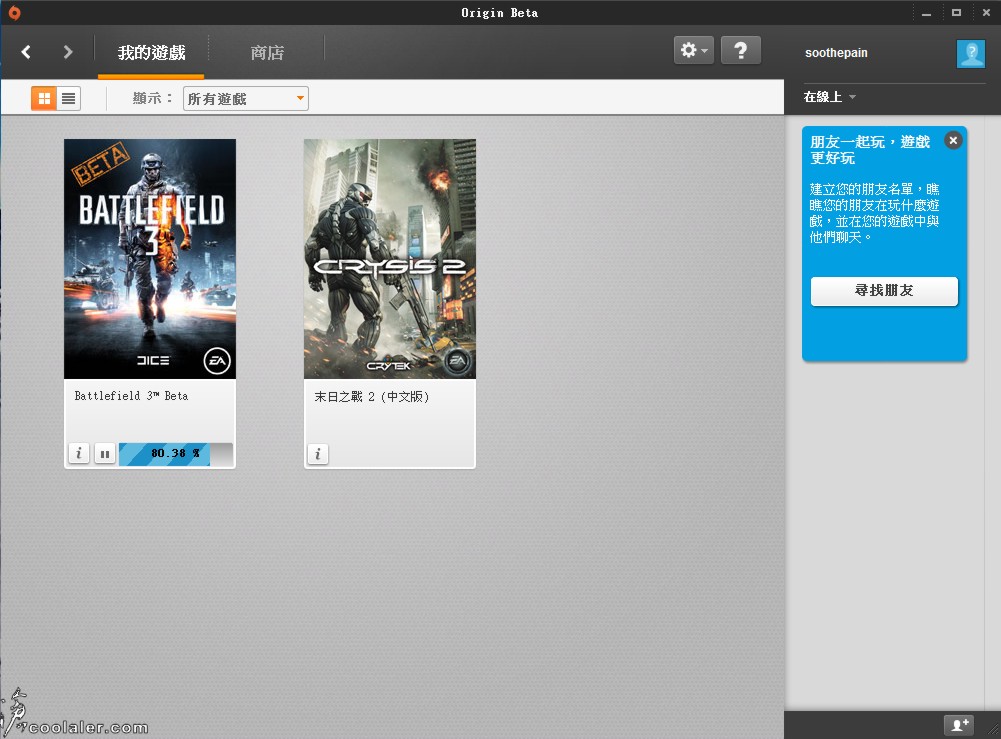Open help with the question mark button
1001x739 pixels.
[741, 50]
